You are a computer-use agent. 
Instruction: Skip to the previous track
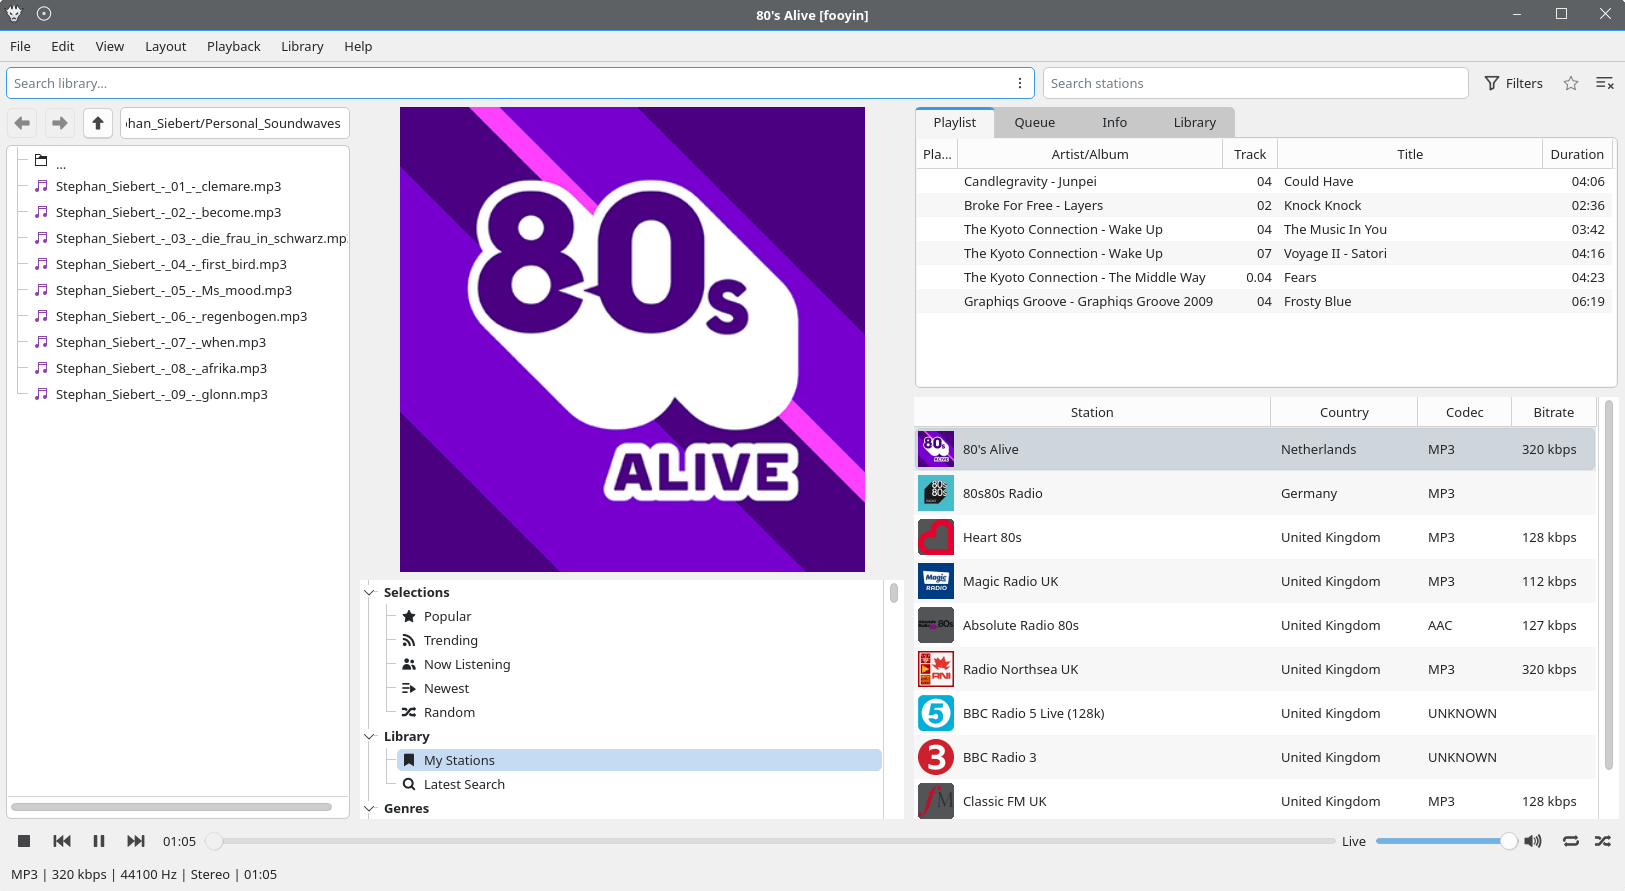coord(62,841)
